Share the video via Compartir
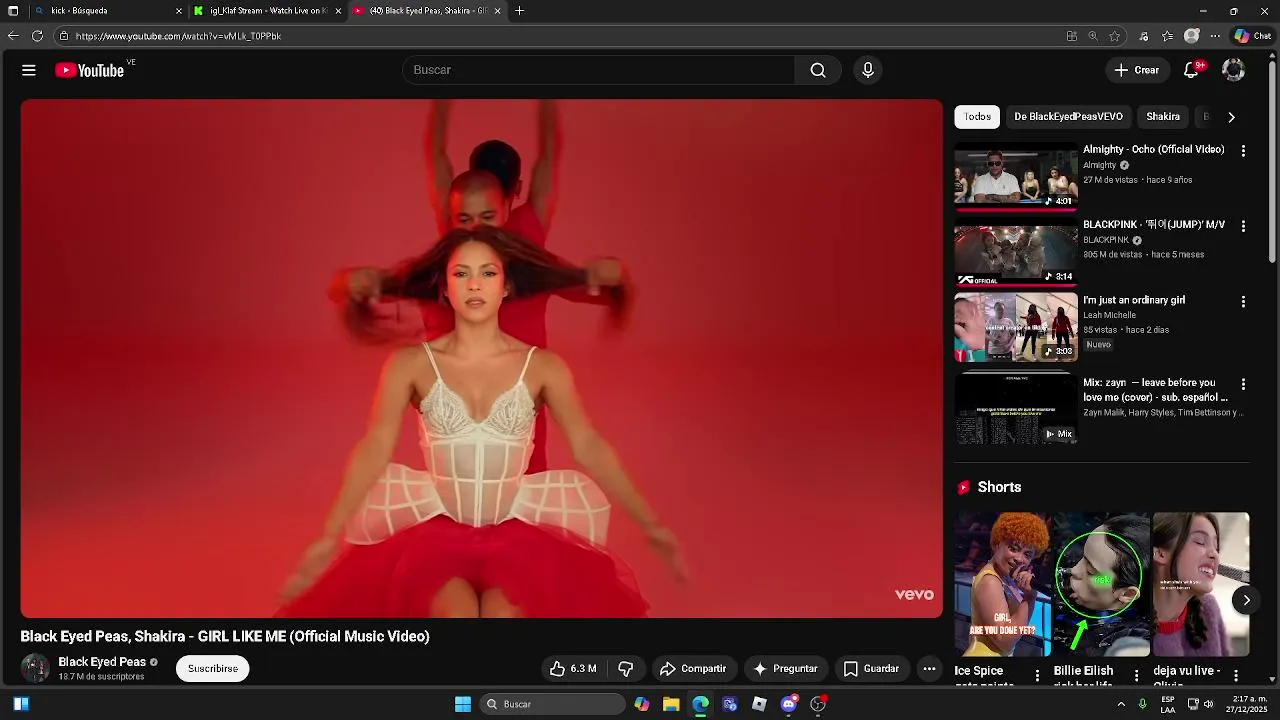Screen dimensions: 1280x720 coord(692,669)
